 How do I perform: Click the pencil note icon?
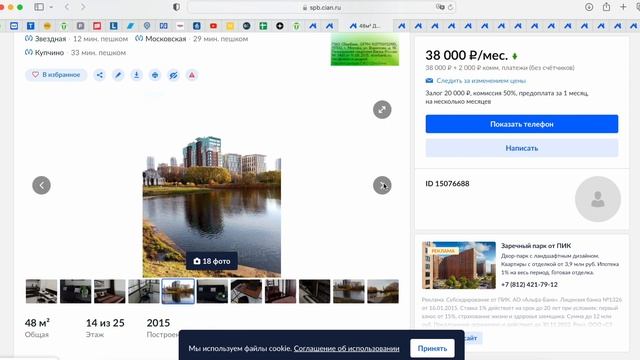click(118, 75)
